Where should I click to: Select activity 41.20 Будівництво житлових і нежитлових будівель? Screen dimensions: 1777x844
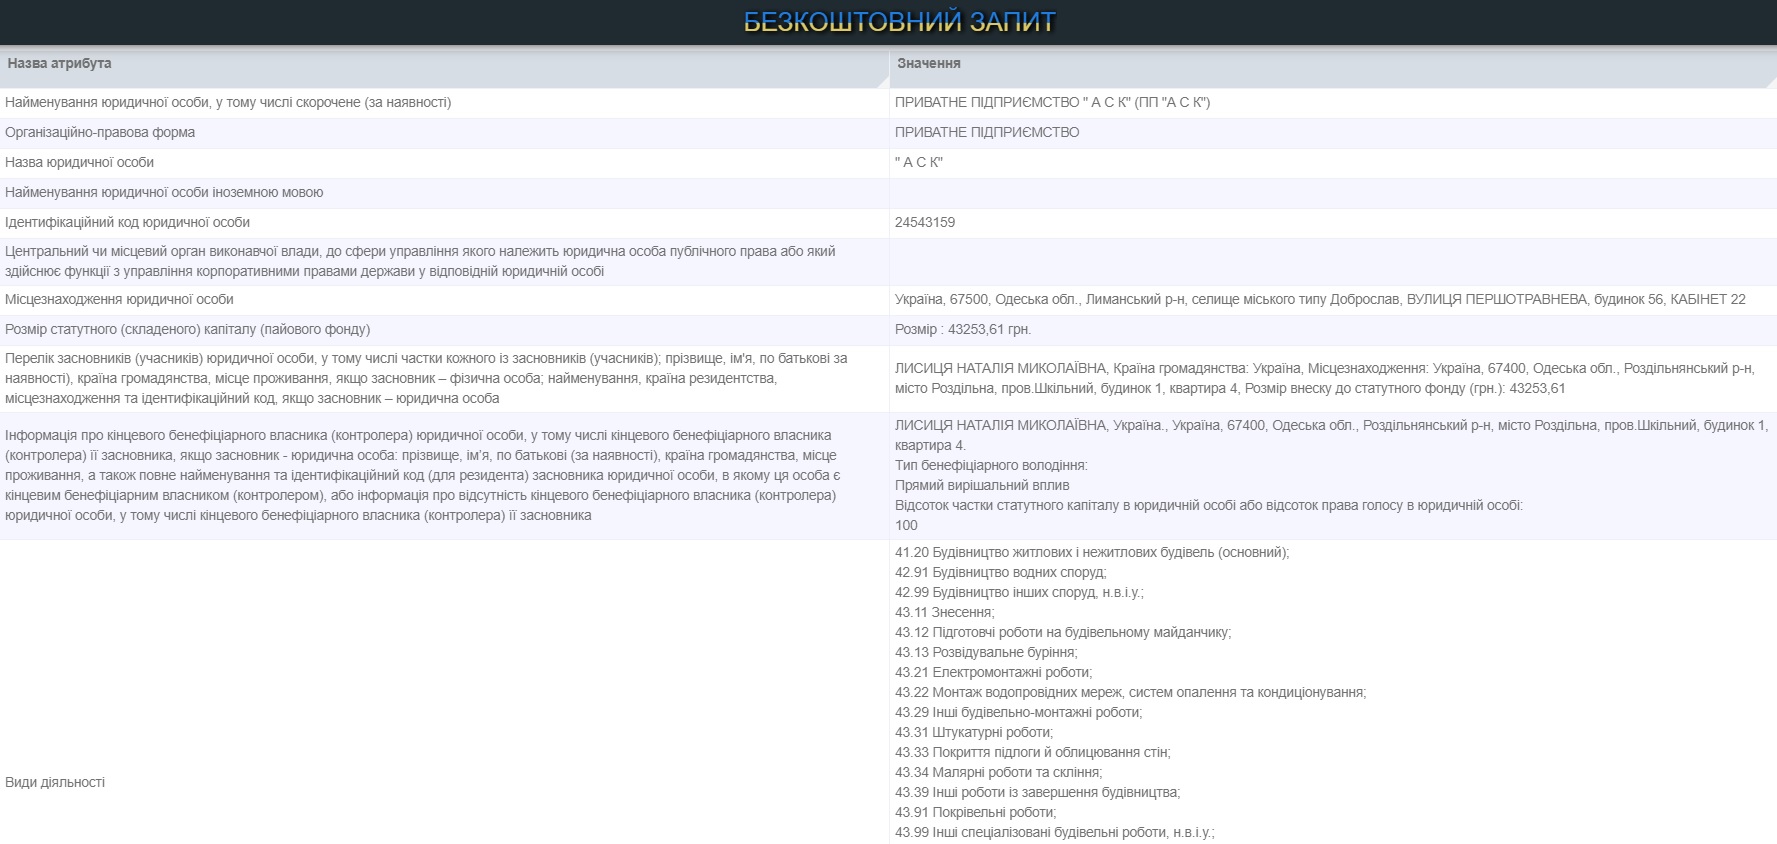[x=1092, y=552]
